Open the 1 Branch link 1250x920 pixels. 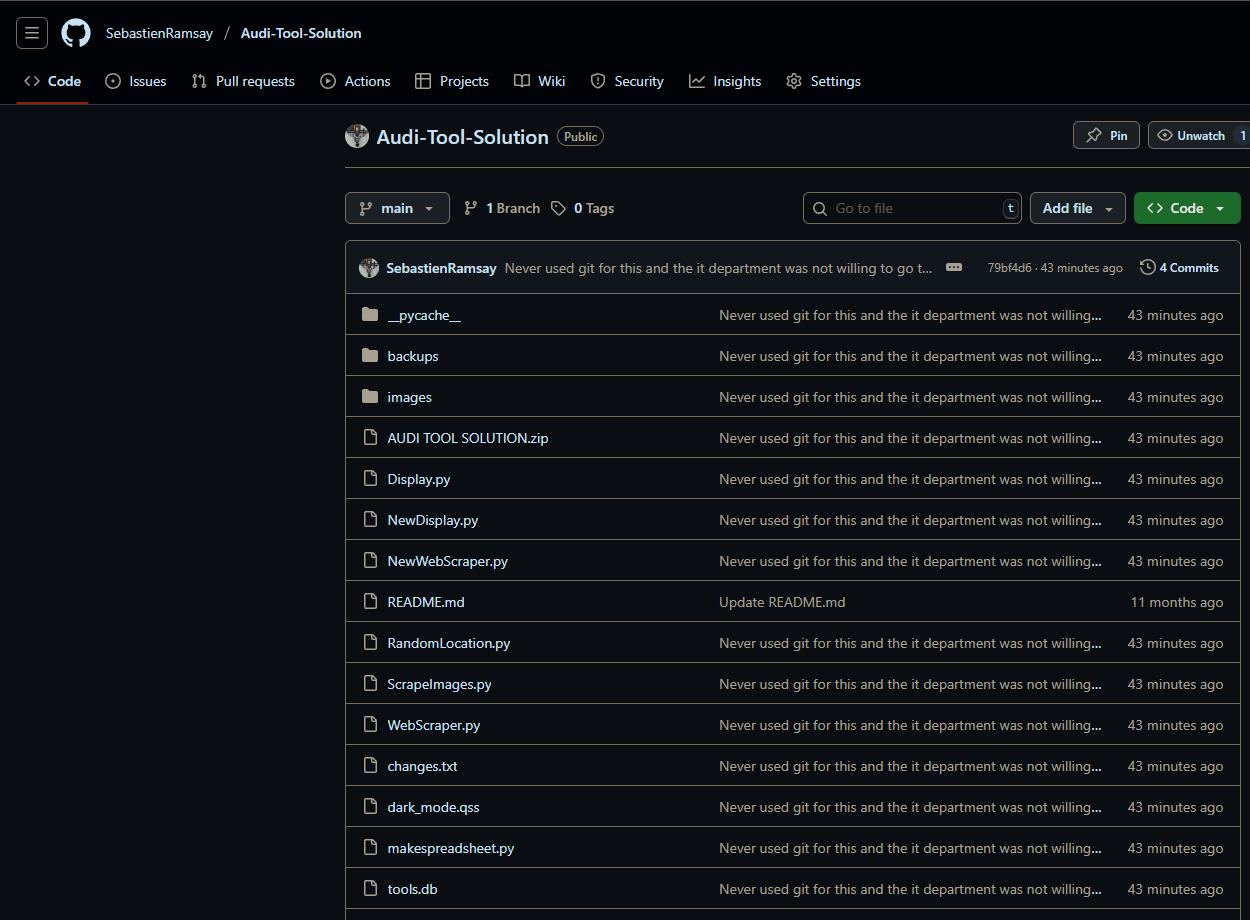502,208
